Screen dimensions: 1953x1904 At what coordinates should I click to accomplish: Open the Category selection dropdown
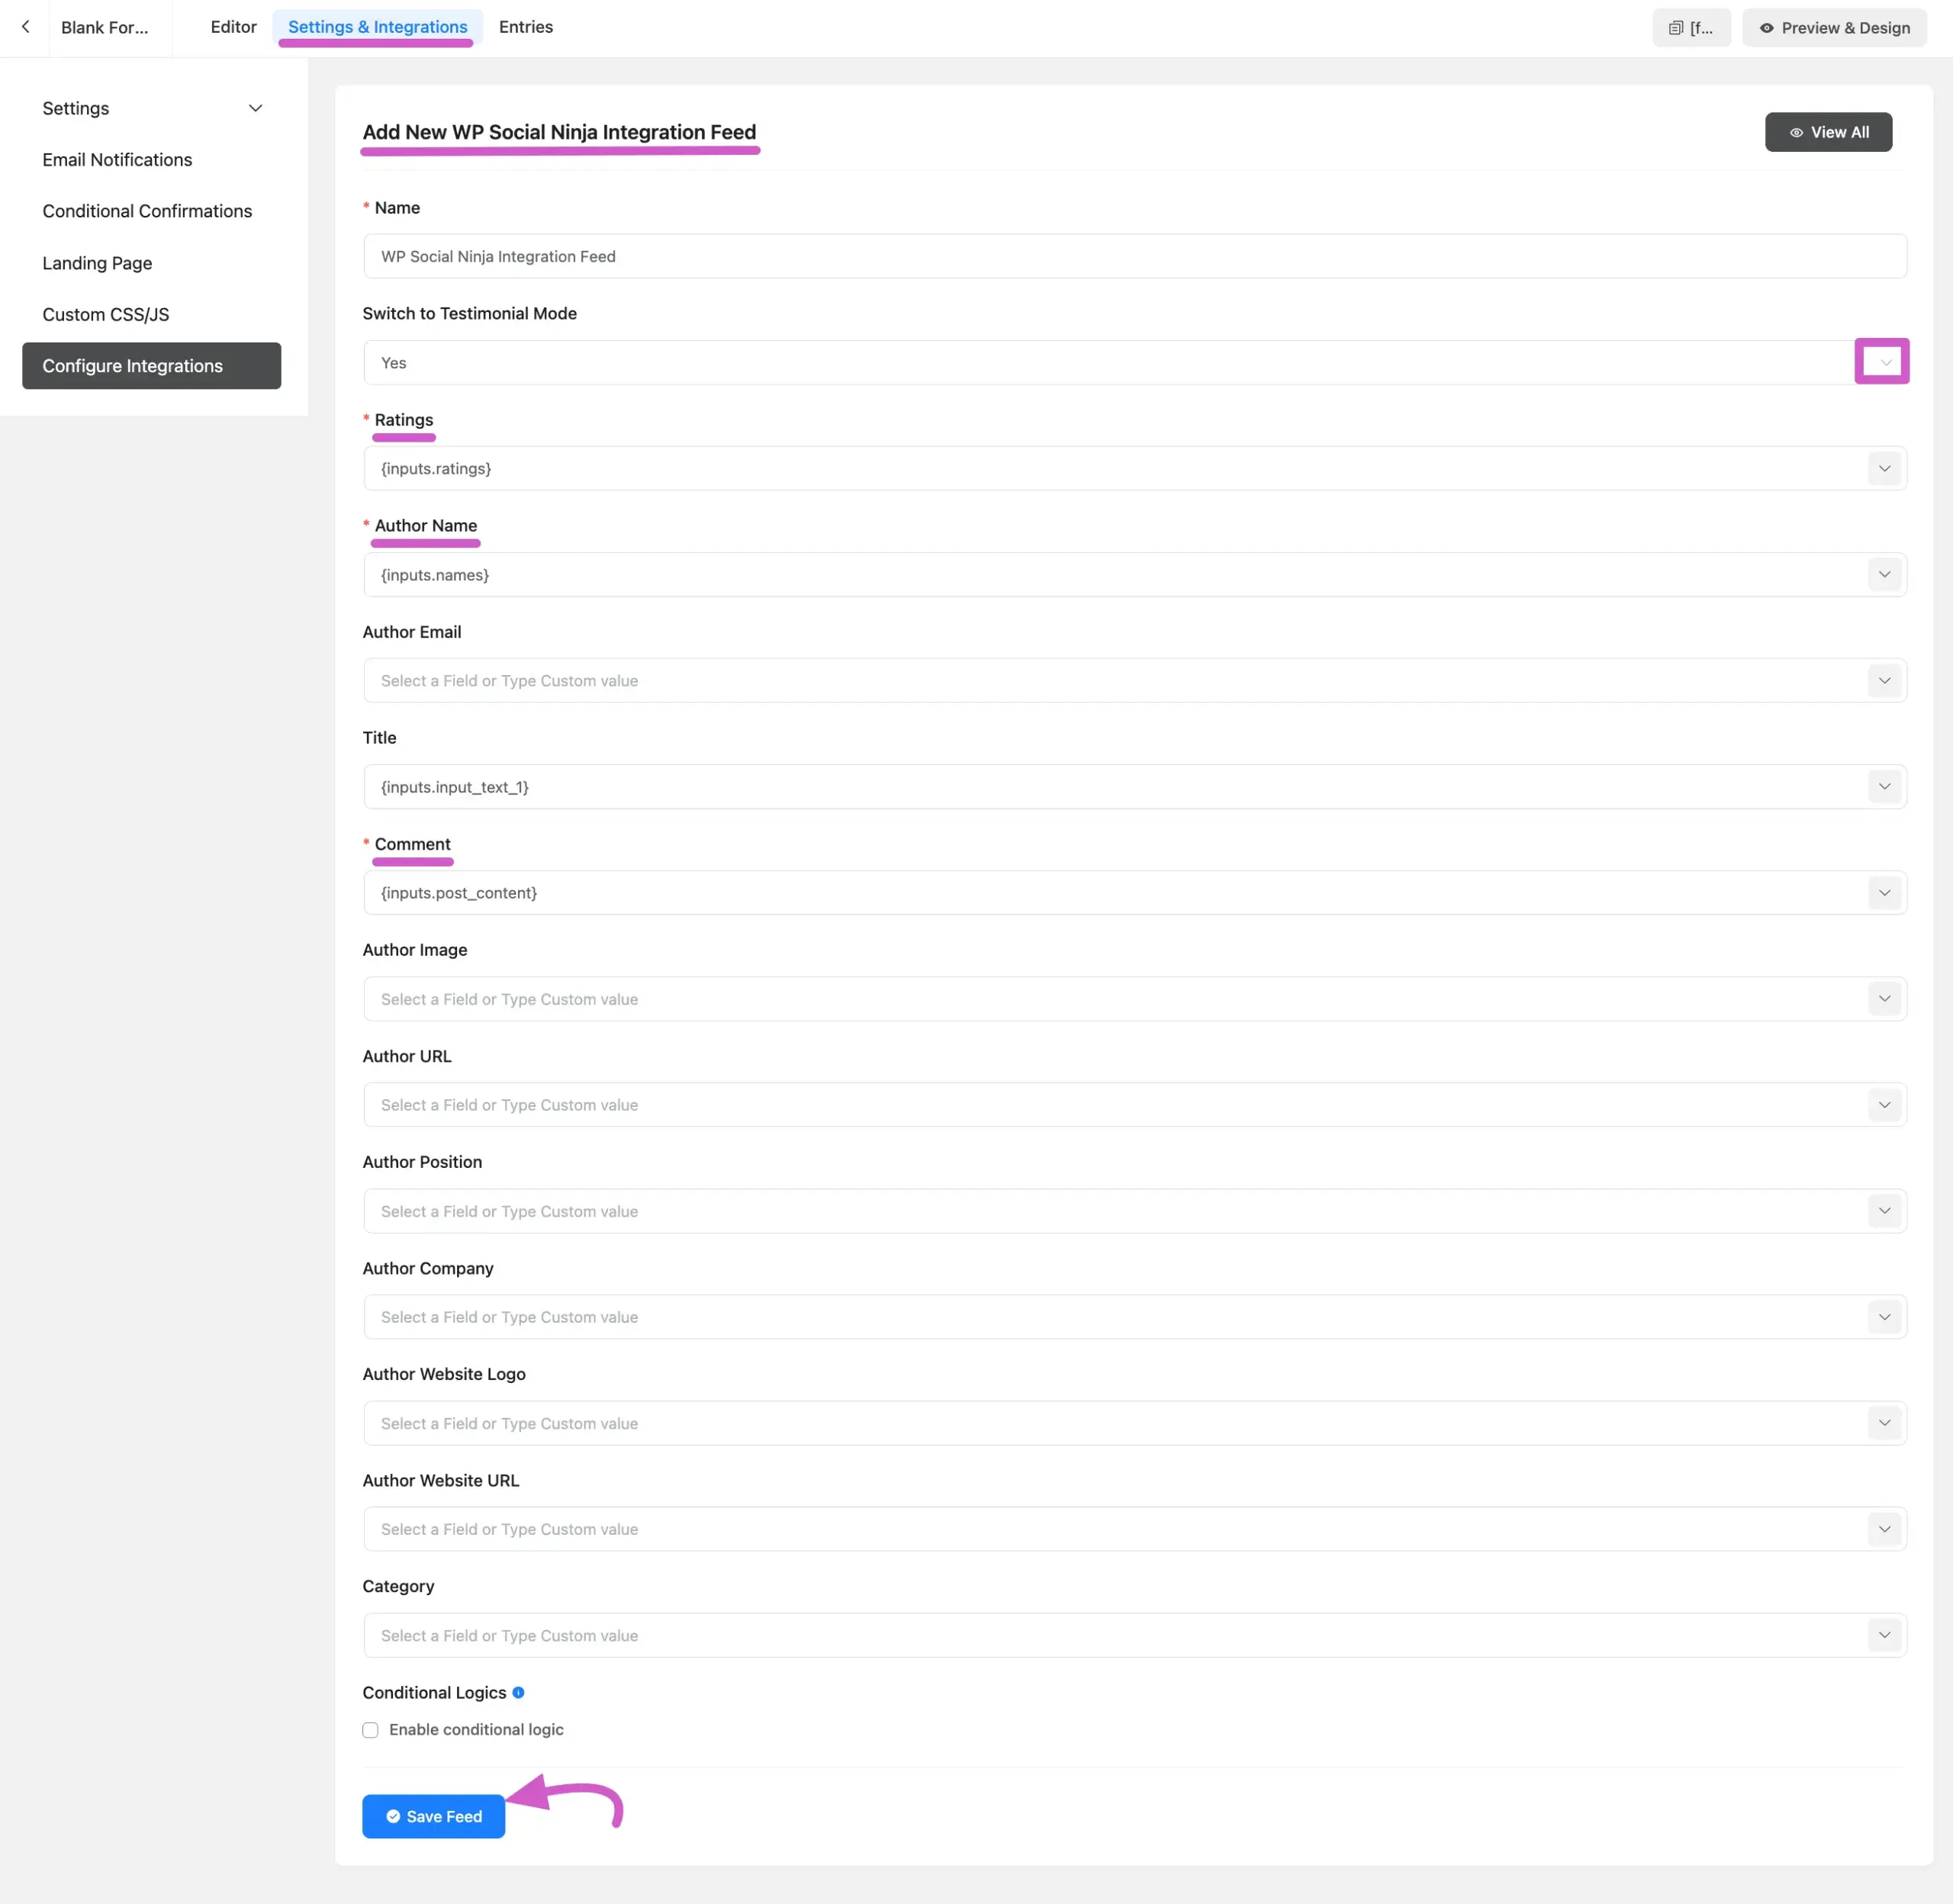point(1884,1635)
